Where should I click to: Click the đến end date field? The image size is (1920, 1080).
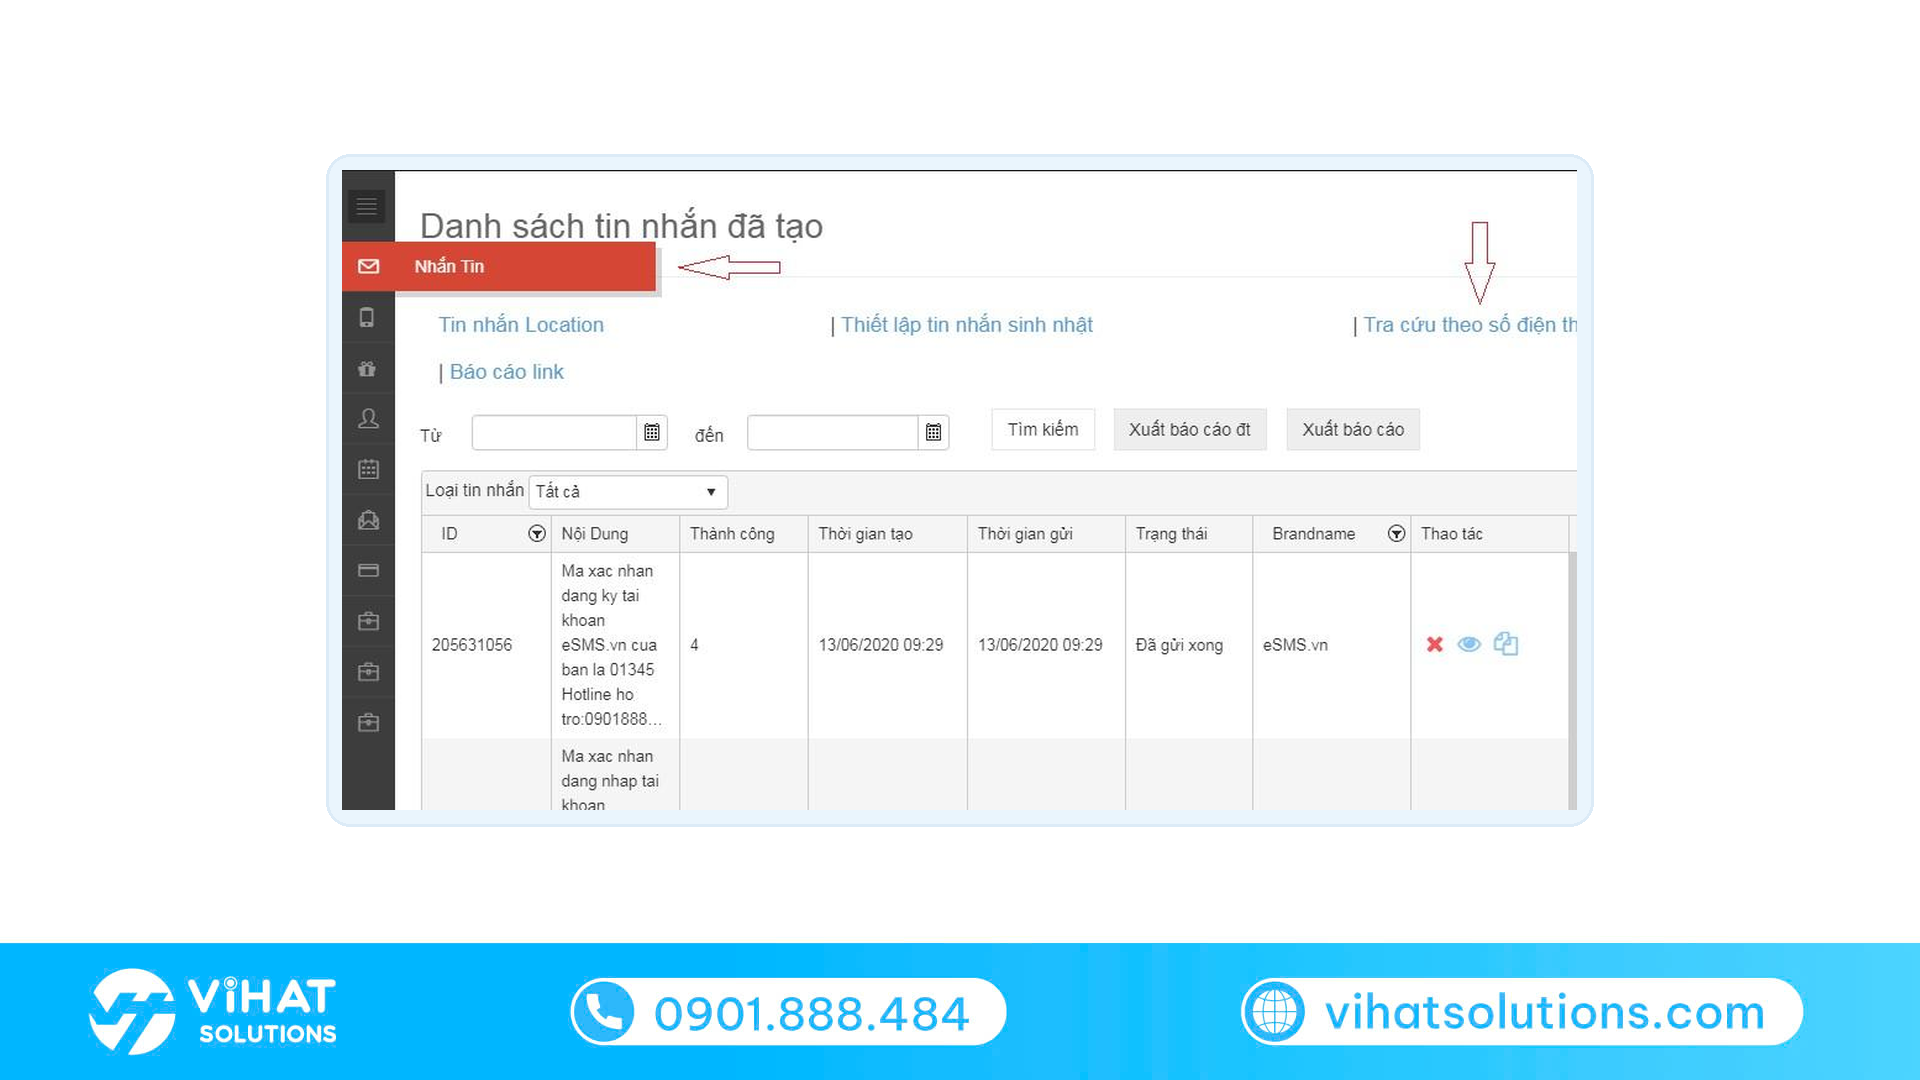[x=832, y=432]
